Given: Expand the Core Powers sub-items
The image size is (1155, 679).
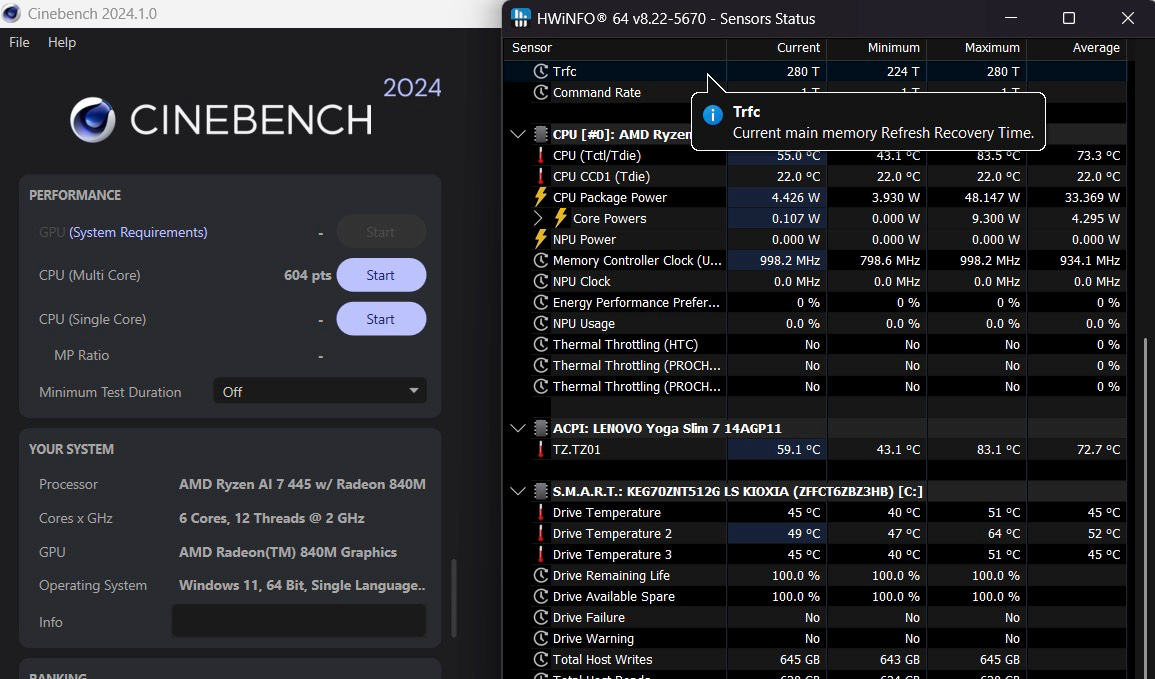Looking at the screenshot, I should pos(538,219).
